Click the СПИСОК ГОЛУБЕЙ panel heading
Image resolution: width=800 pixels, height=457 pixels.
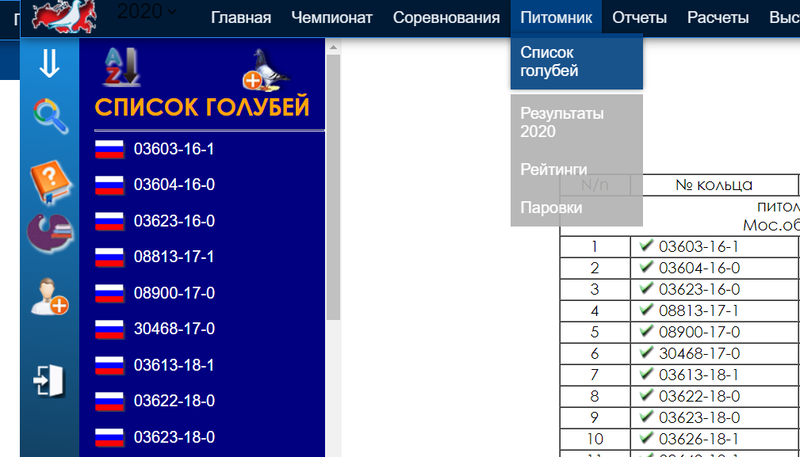pyautogui.click(x=202, y=108)
